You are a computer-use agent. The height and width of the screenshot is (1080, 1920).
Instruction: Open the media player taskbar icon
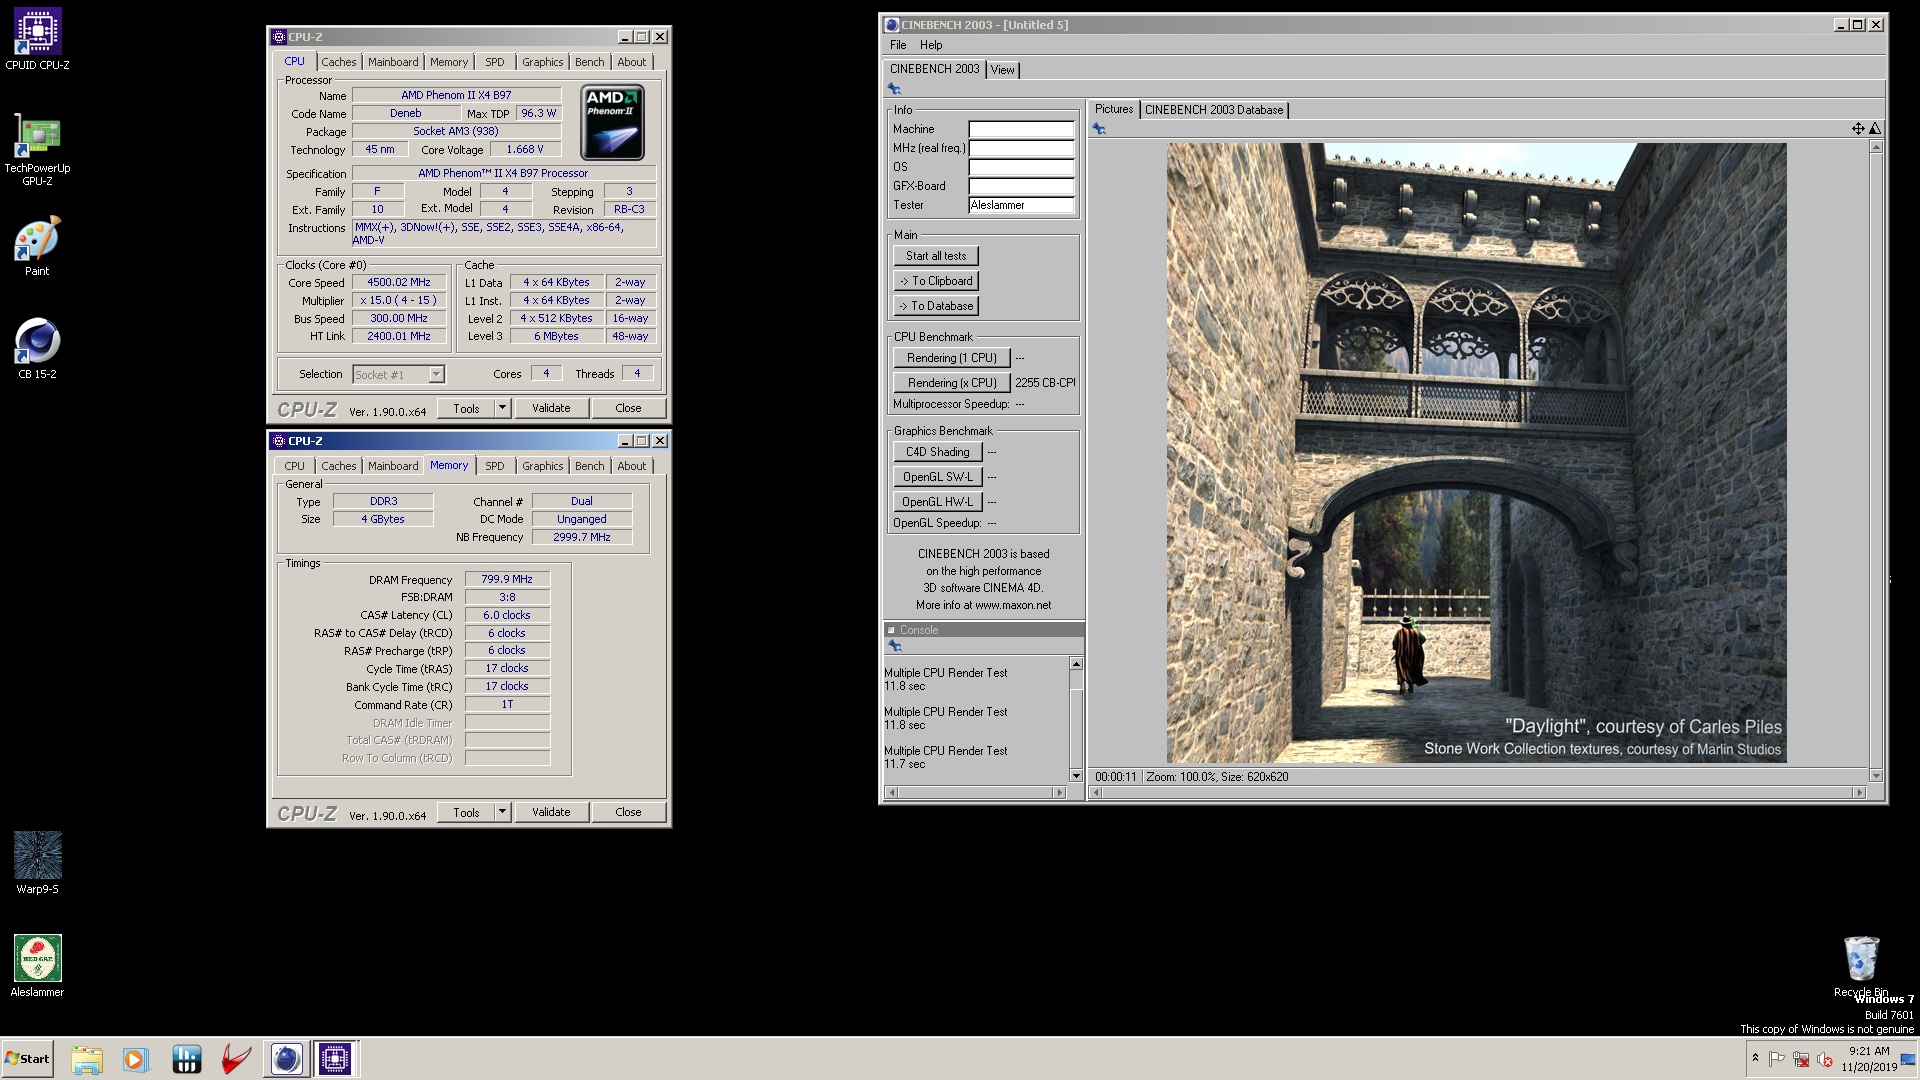135,1059
